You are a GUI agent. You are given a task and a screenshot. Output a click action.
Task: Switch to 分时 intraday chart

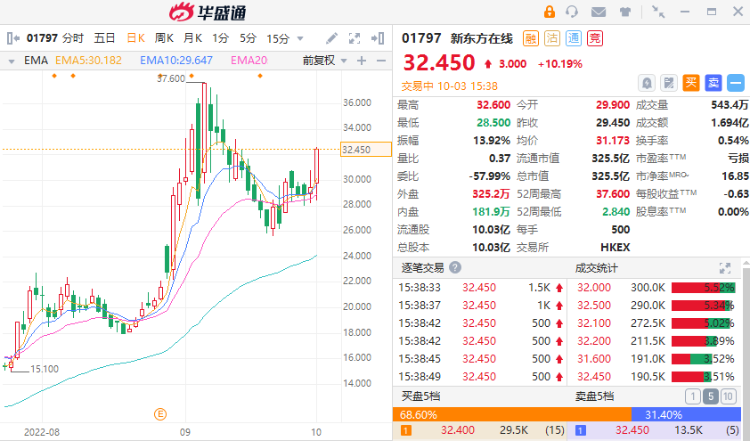pyautogui.click(x=73, y=38)
